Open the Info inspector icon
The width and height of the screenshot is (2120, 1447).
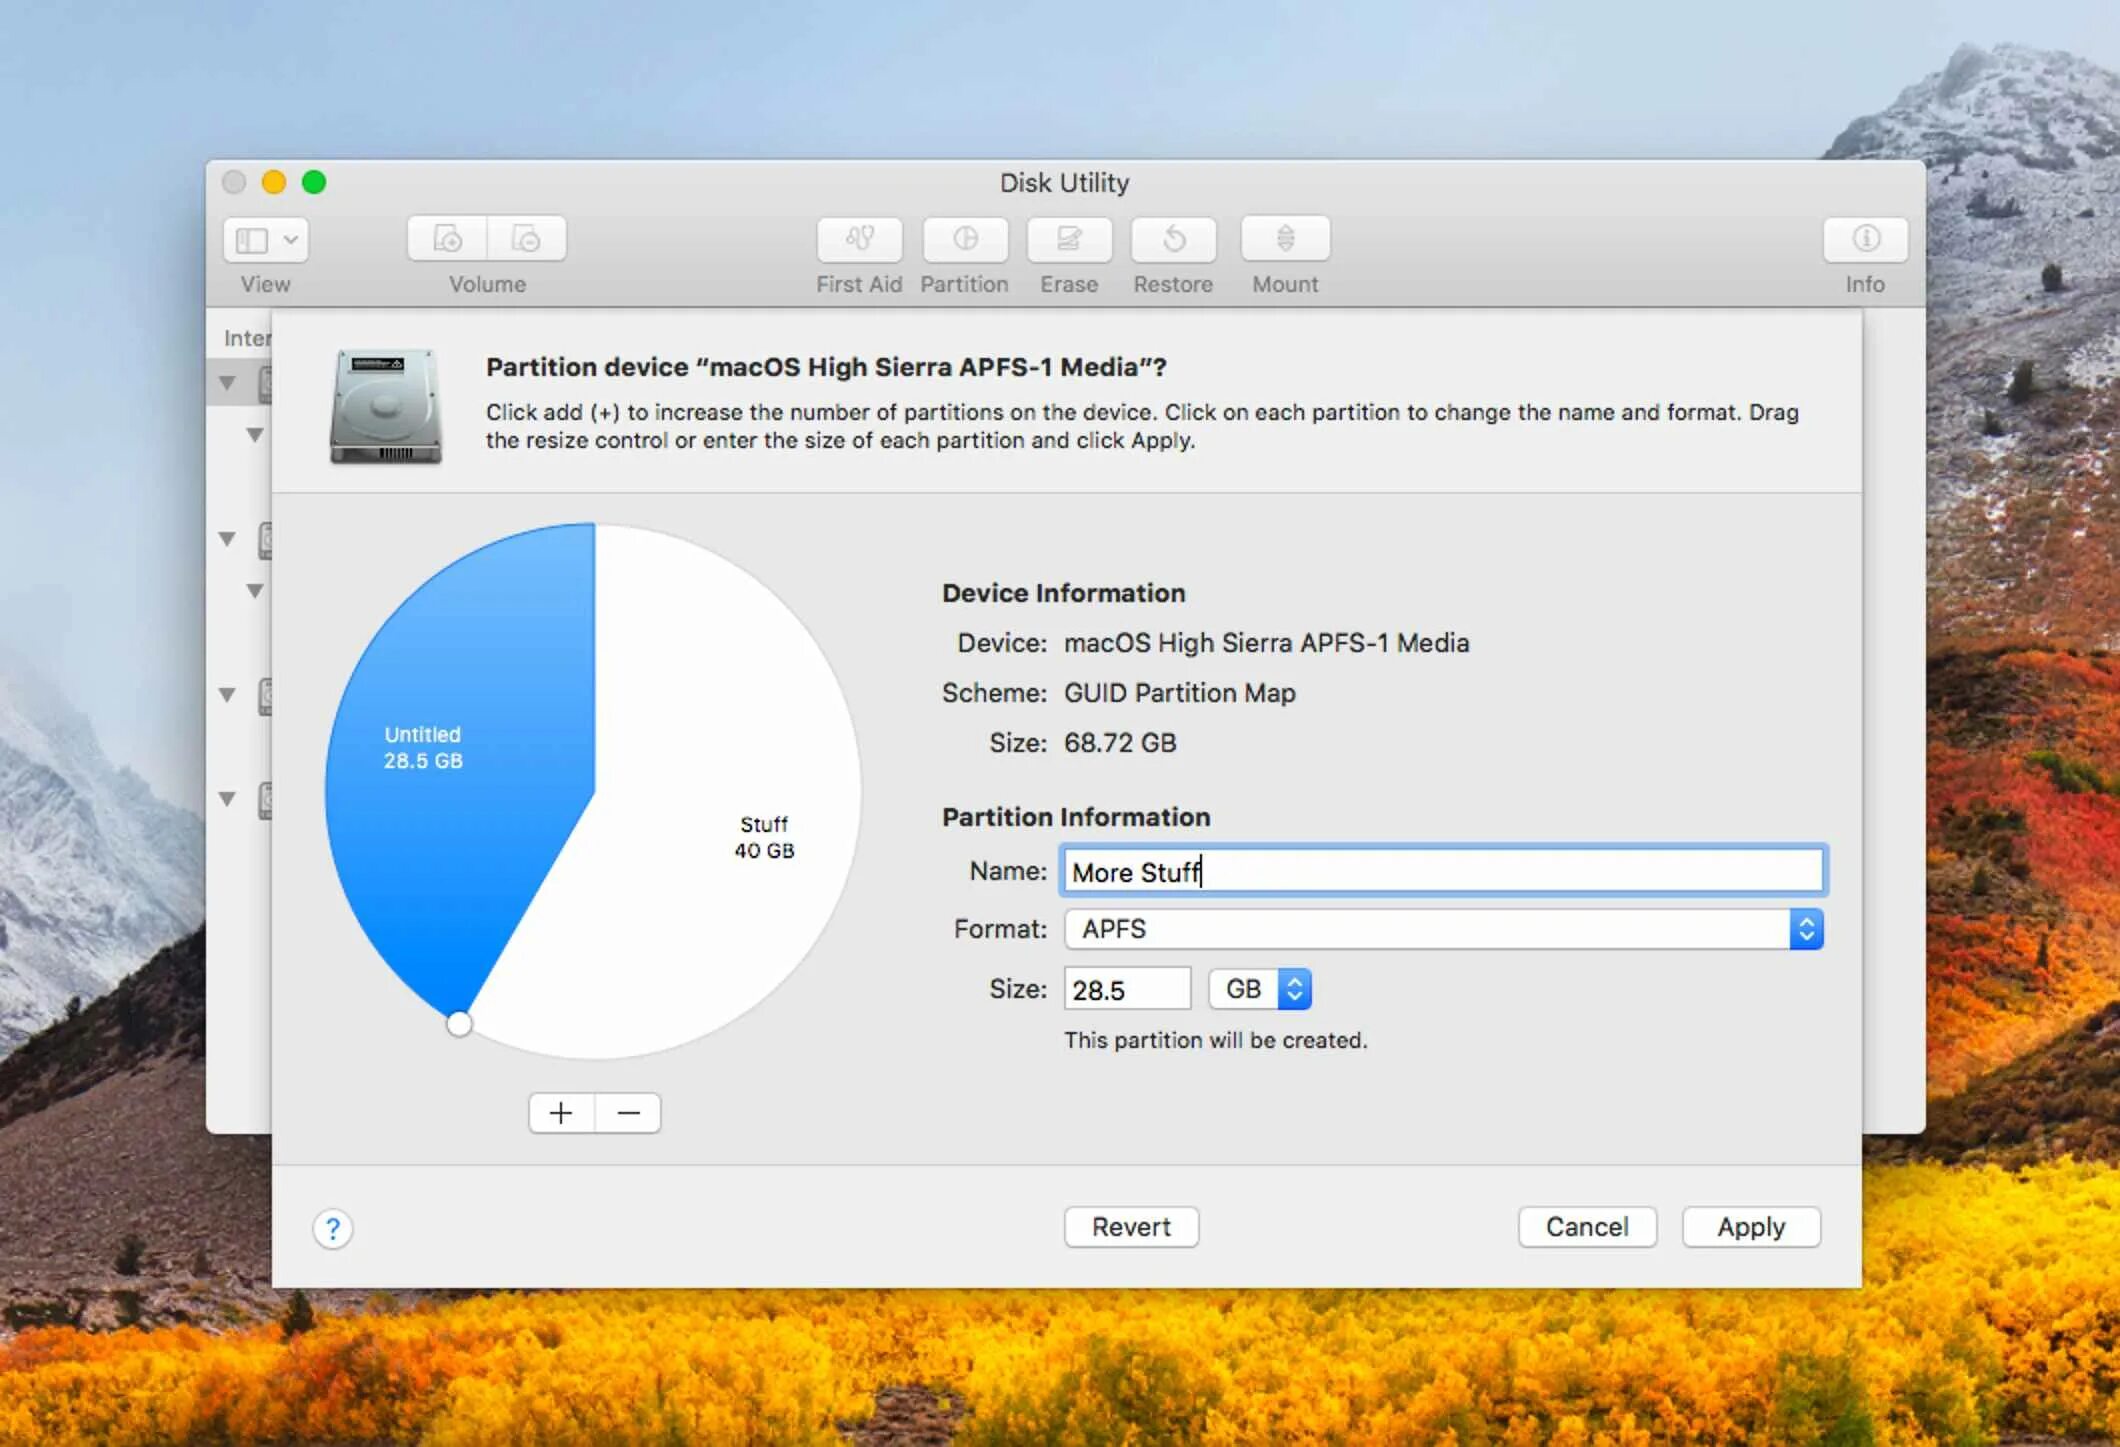coord(1865,239)
